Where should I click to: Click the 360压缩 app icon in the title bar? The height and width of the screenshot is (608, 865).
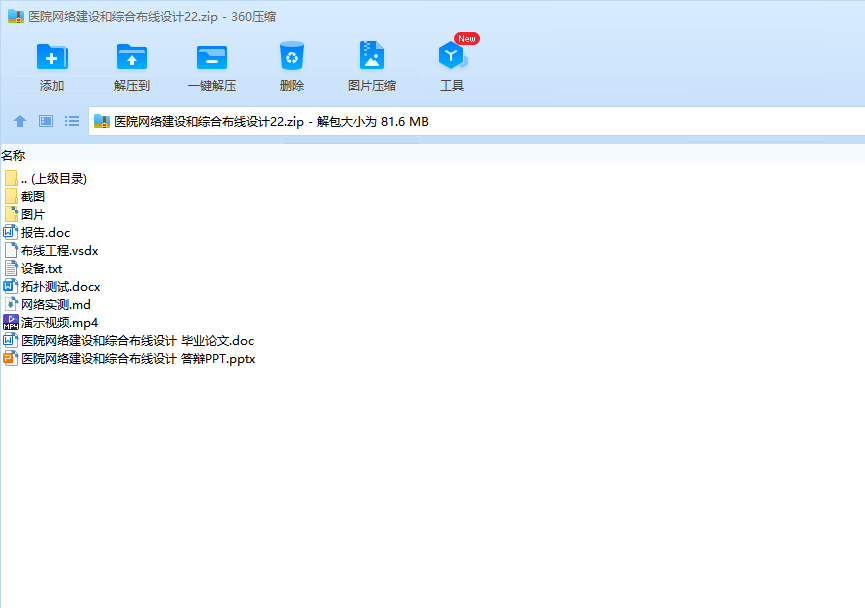tap(16, 16)
